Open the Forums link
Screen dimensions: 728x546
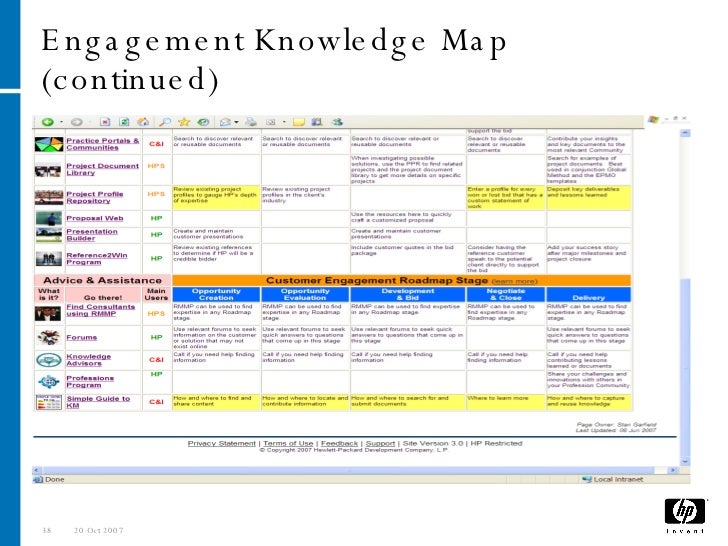[x=82, y=338]
